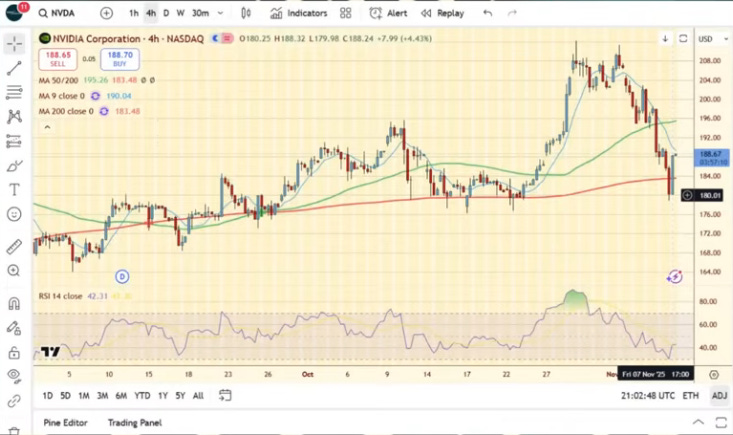Click the MA 9 close indicator legend
733x435 pixels.
(61, 96)
